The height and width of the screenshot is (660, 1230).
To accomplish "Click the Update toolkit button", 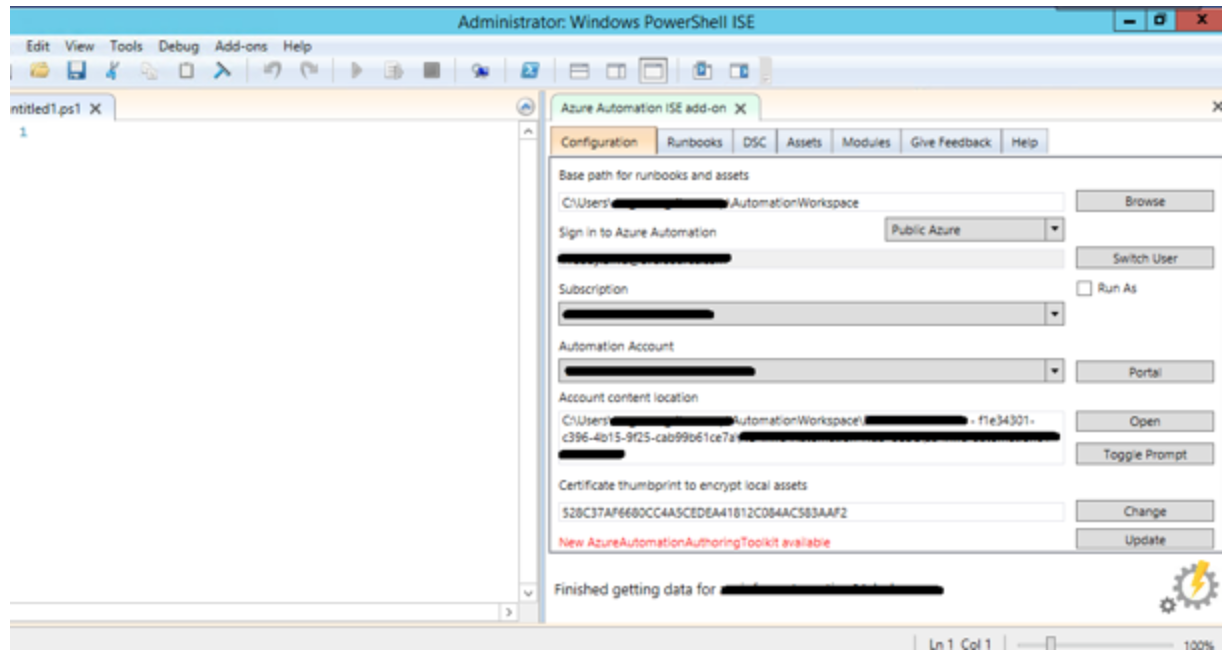I will [1144, 540].
